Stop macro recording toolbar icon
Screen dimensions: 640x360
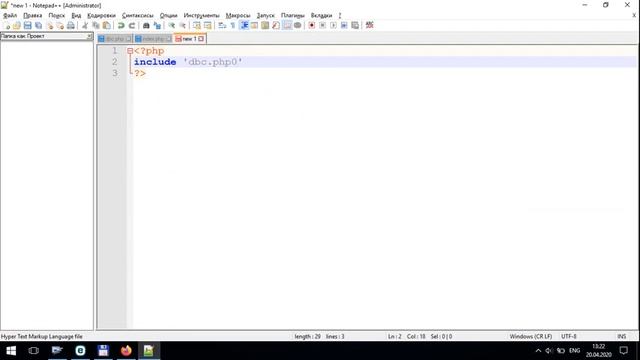(x=322, y=25)
